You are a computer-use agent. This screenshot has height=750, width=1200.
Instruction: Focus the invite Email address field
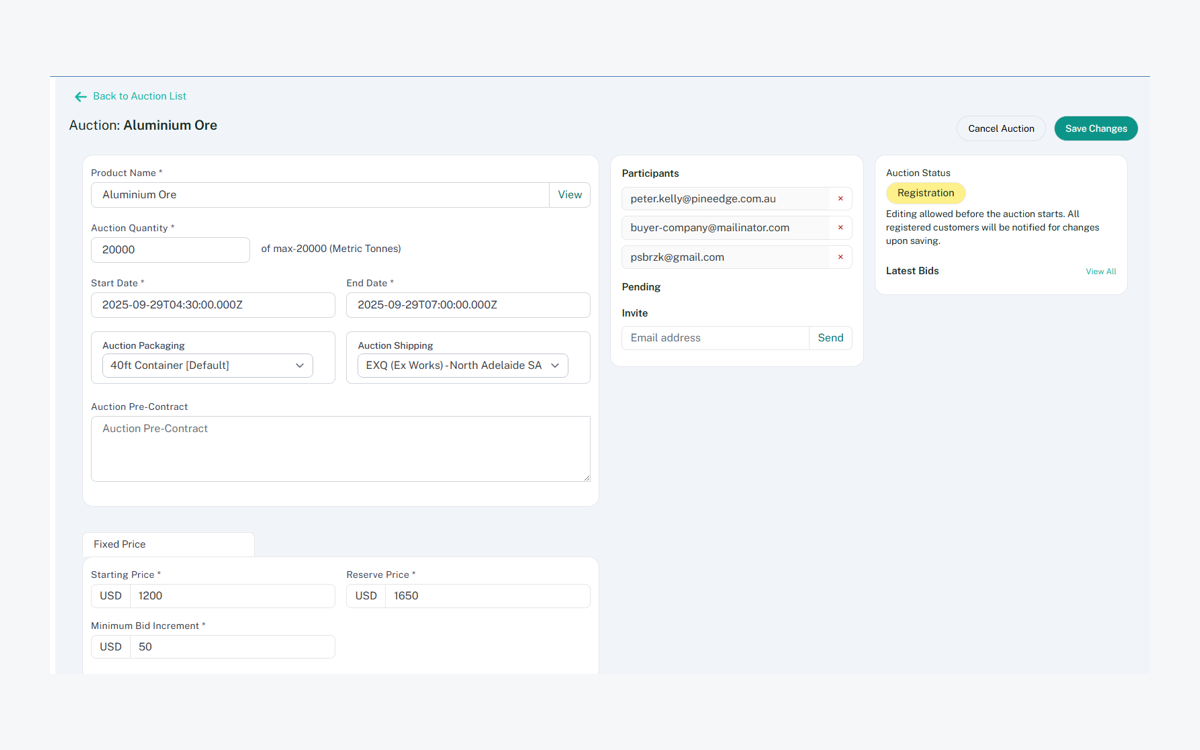click(x=715, y=338)
